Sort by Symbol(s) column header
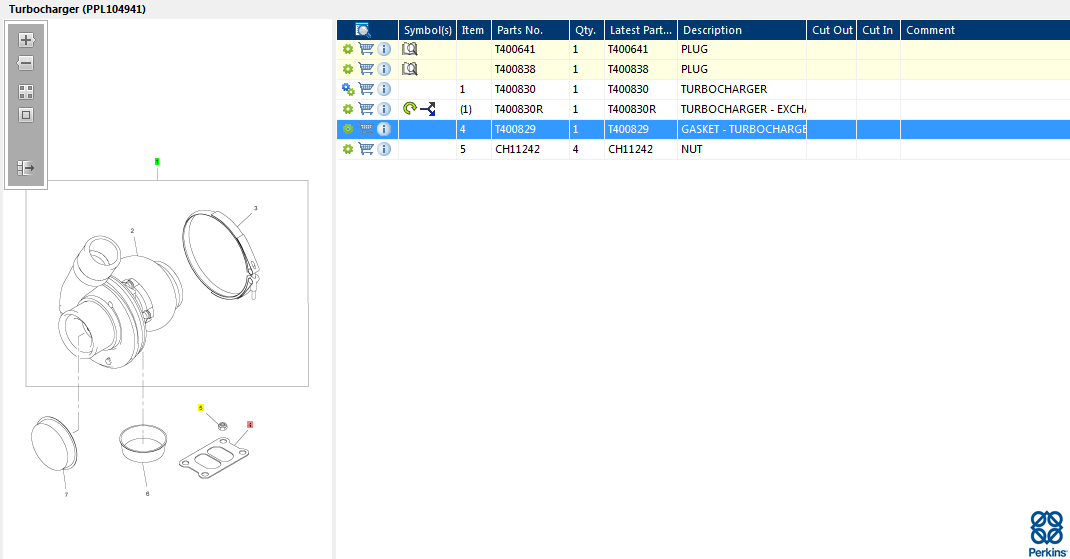1070x559 pixels. point(427,30)
